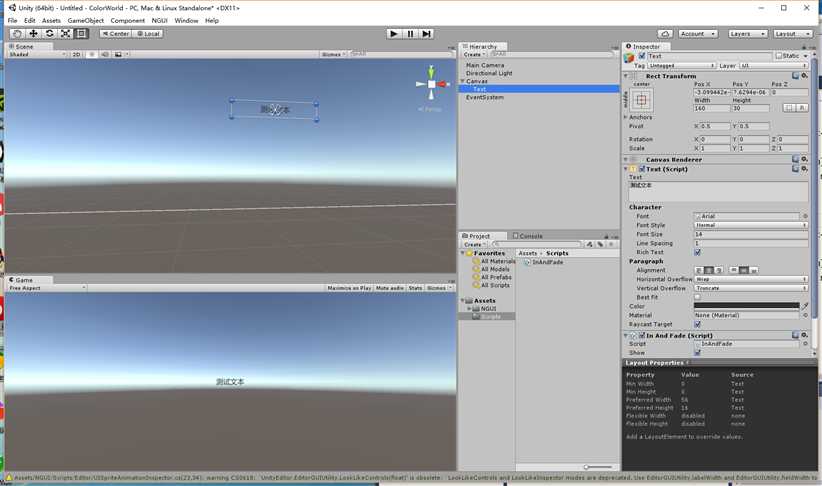This screenshot has width=822, height=486.
Task: Open the Tag dropdown
Action: point(682,66)
